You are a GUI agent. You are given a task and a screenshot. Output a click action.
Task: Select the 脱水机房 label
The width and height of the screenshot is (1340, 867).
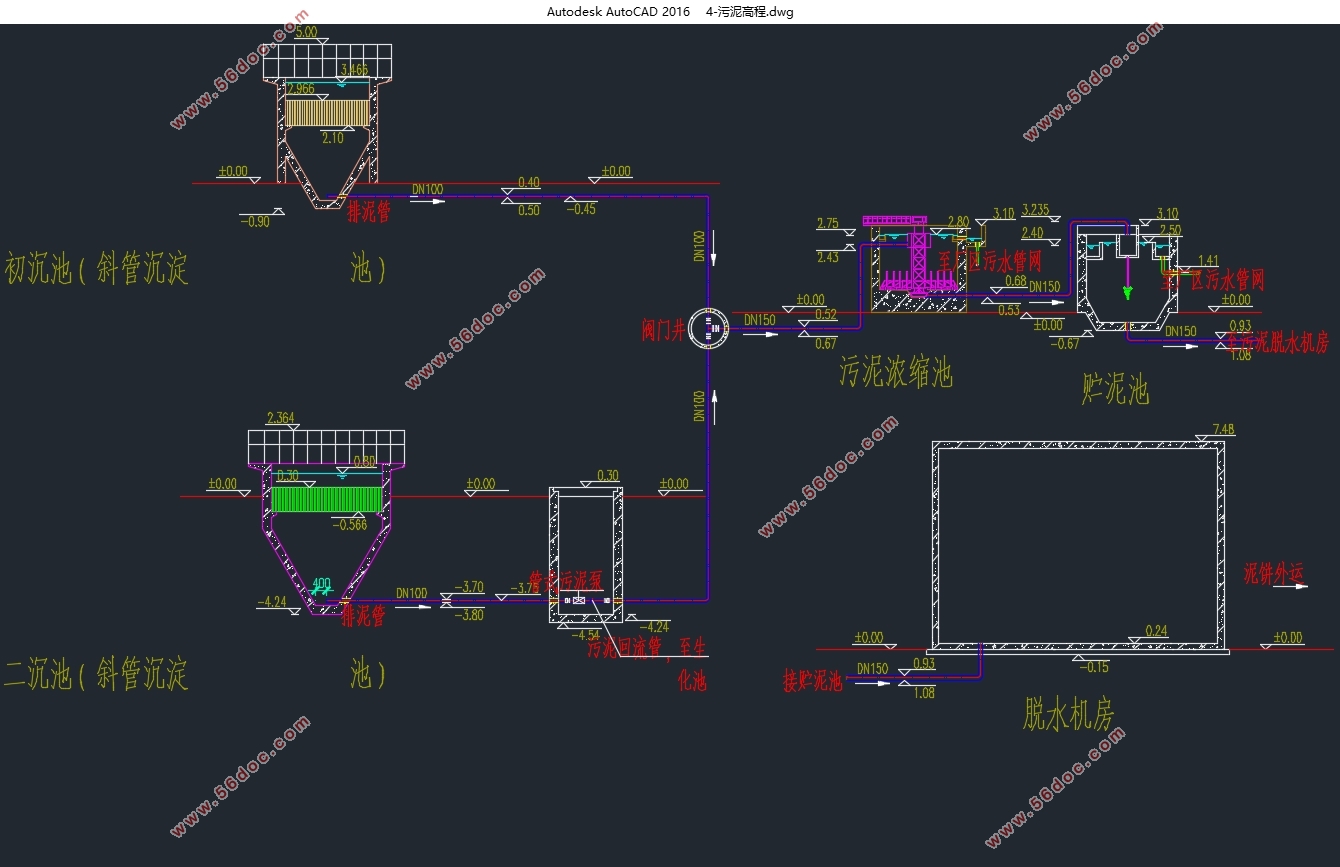coord(1069,714)
